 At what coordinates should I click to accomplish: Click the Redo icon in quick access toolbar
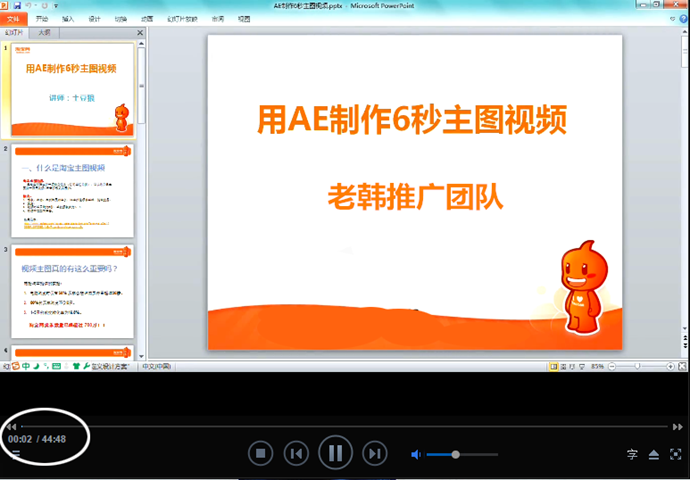[x=44, y=6]
